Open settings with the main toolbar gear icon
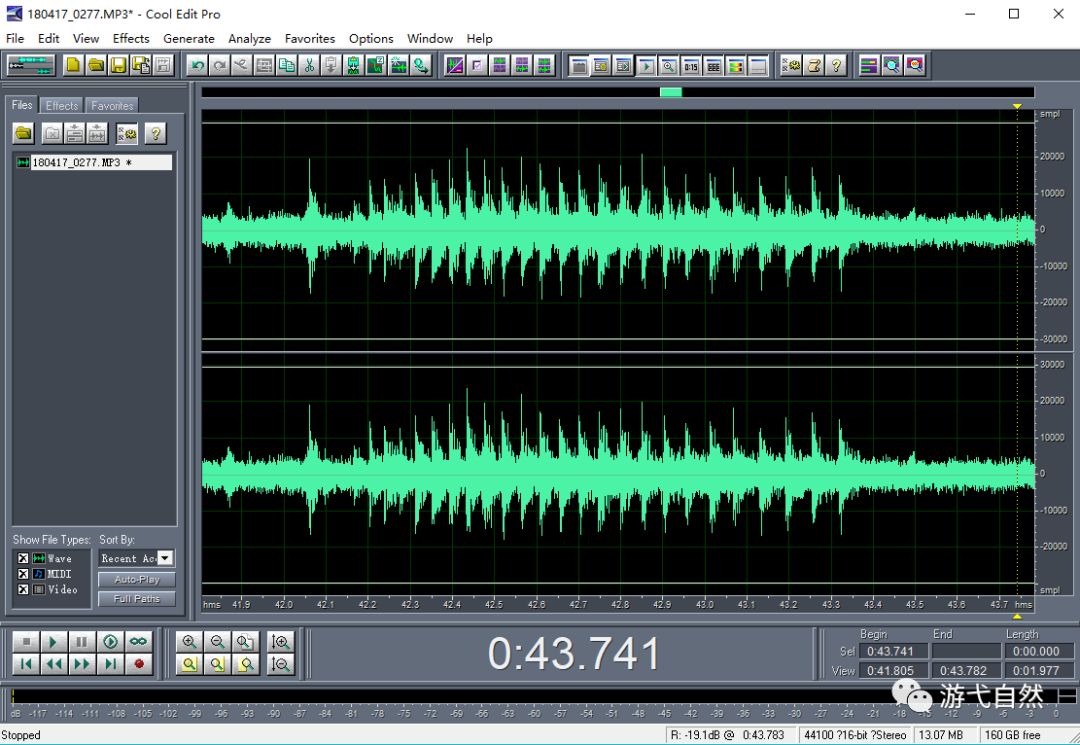This screenshot has height=745, width=1080. [x=791, y=65]
